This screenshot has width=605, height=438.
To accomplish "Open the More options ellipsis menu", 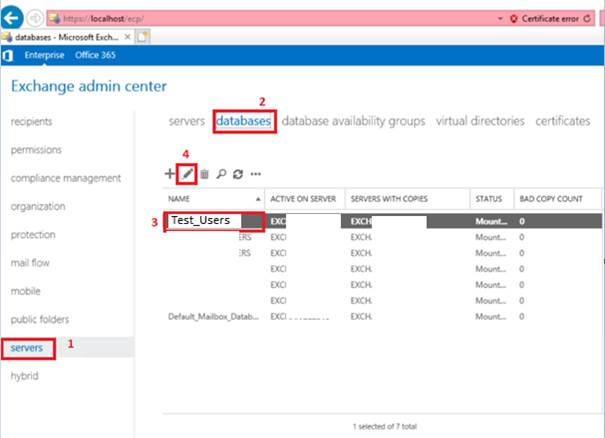I will [255, 173].
